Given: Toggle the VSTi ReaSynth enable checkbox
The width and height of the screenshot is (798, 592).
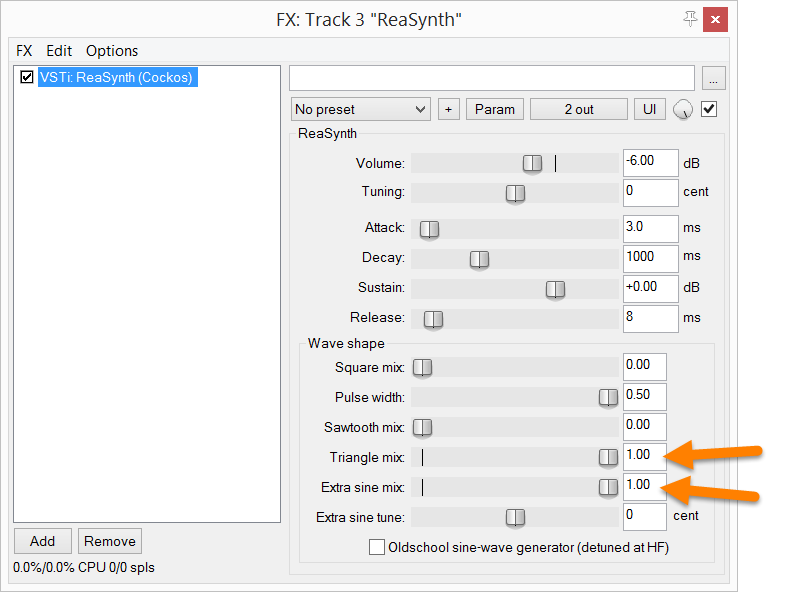Looking at the screenshot, I should tap(26, 77).
